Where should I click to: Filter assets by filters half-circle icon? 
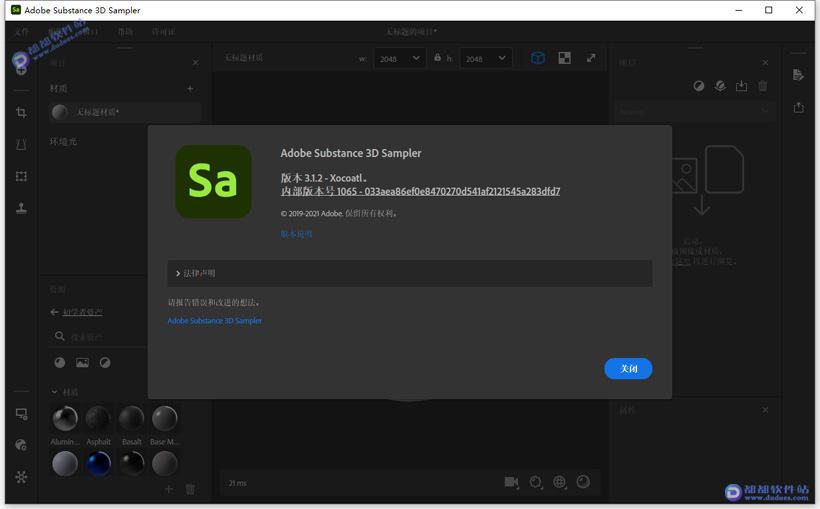tap(105, 363)
